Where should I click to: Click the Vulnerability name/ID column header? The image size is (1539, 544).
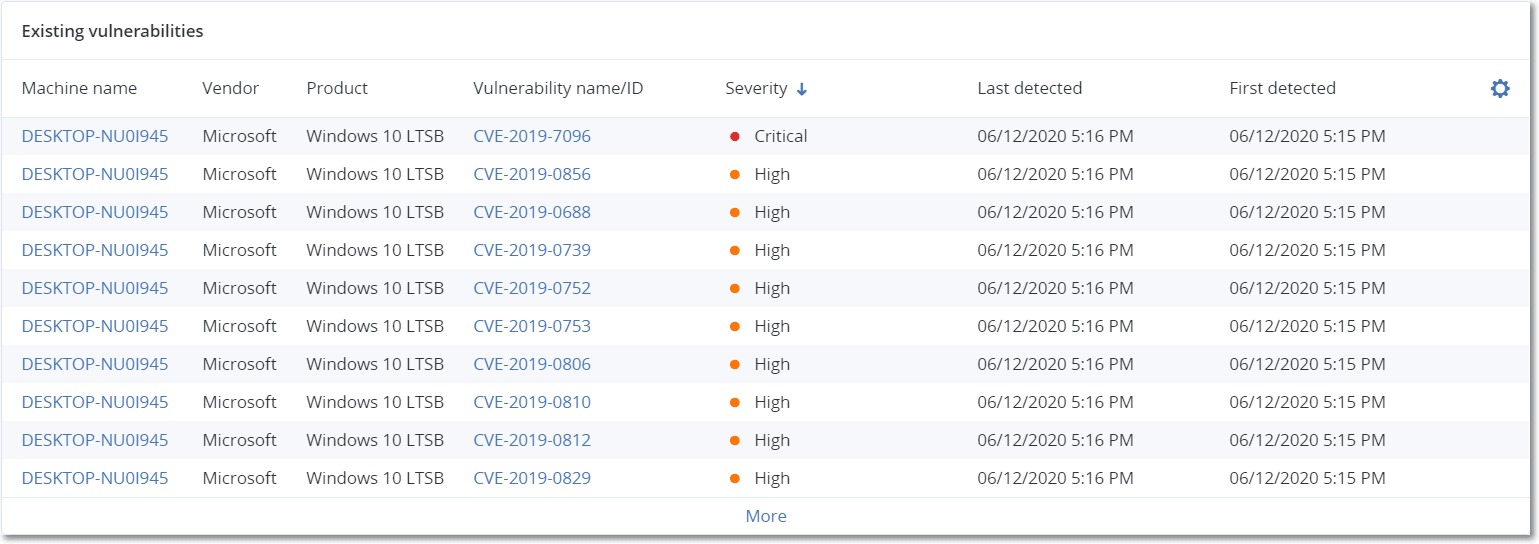click(558, 88)
